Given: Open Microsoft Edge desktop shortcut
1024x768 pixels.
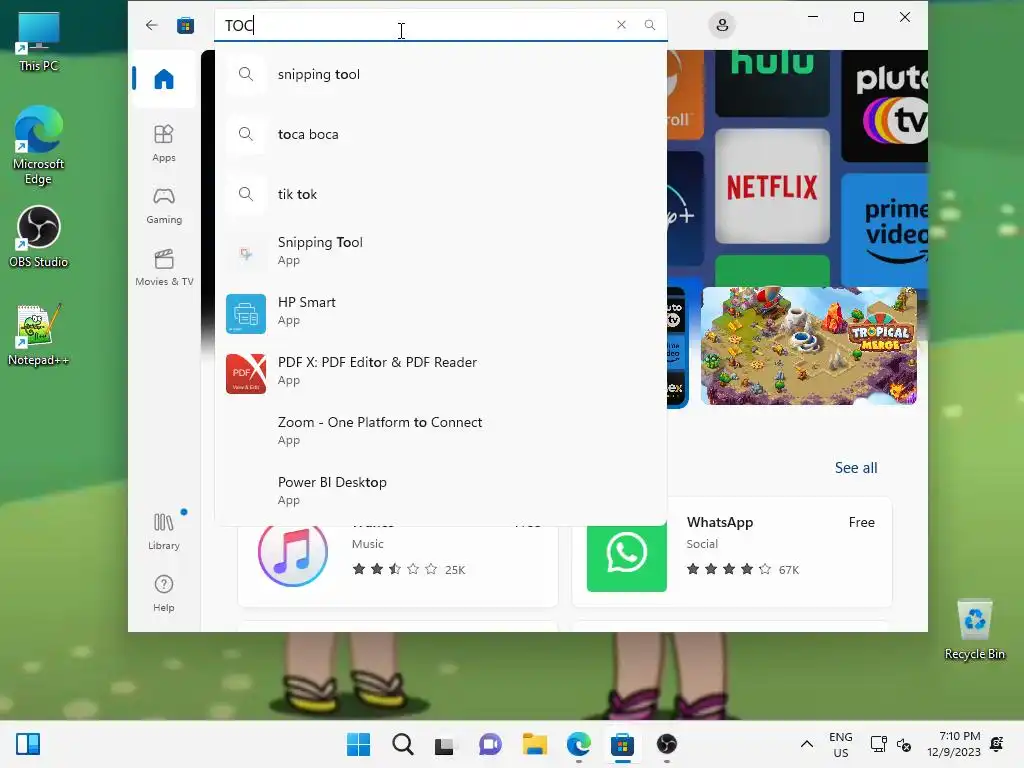Looking at the screenshot, I should tap(39, 146).
